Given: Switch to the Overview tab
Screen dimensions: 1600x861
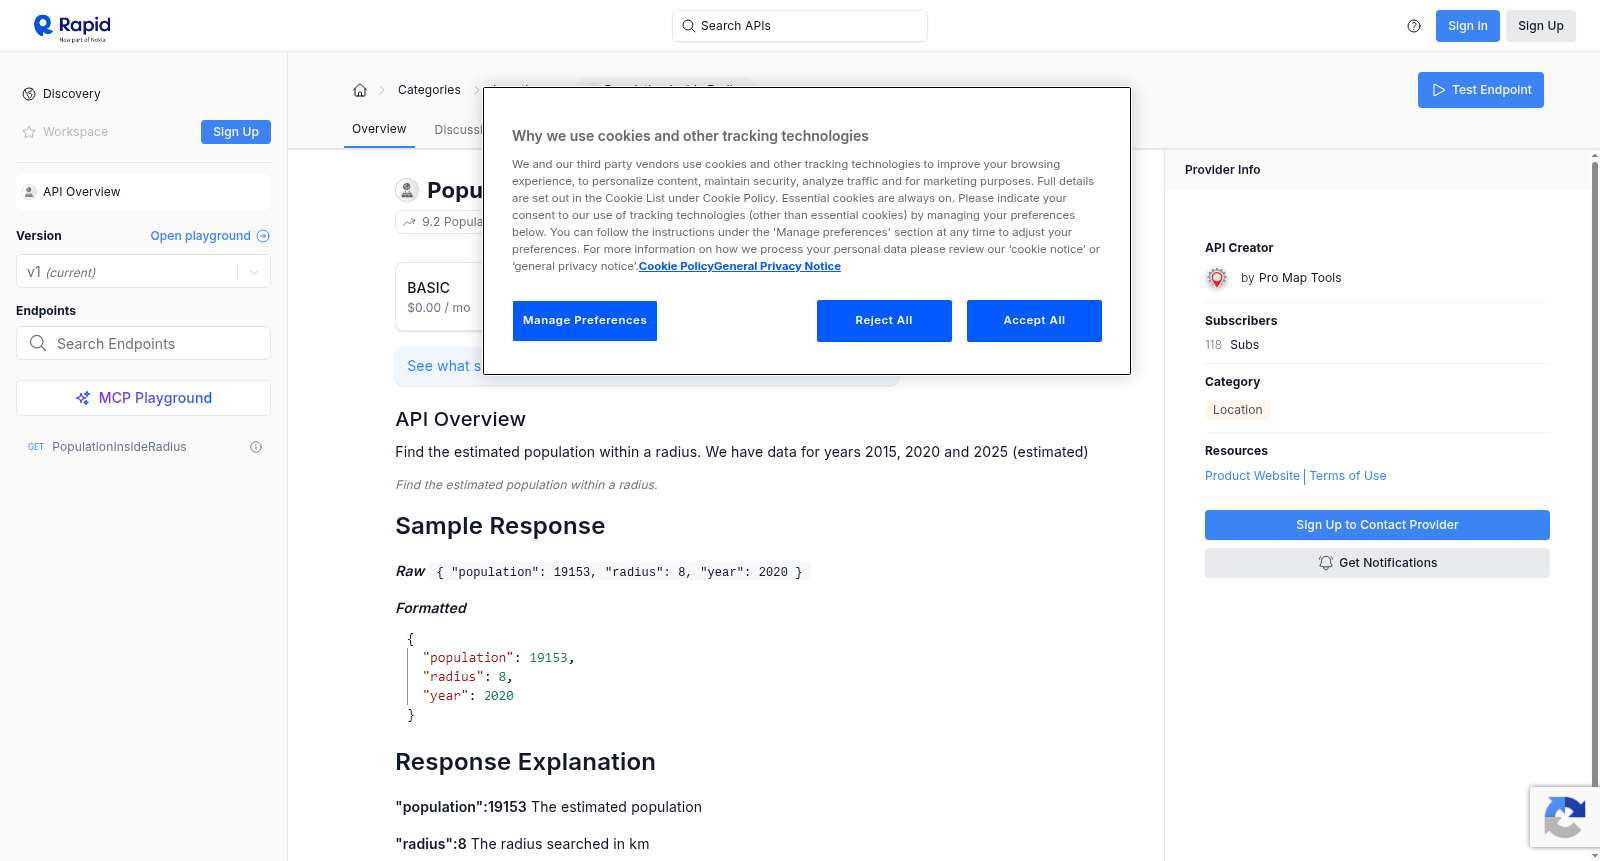Looking at the screenshot, I should (x=379, y=129).
